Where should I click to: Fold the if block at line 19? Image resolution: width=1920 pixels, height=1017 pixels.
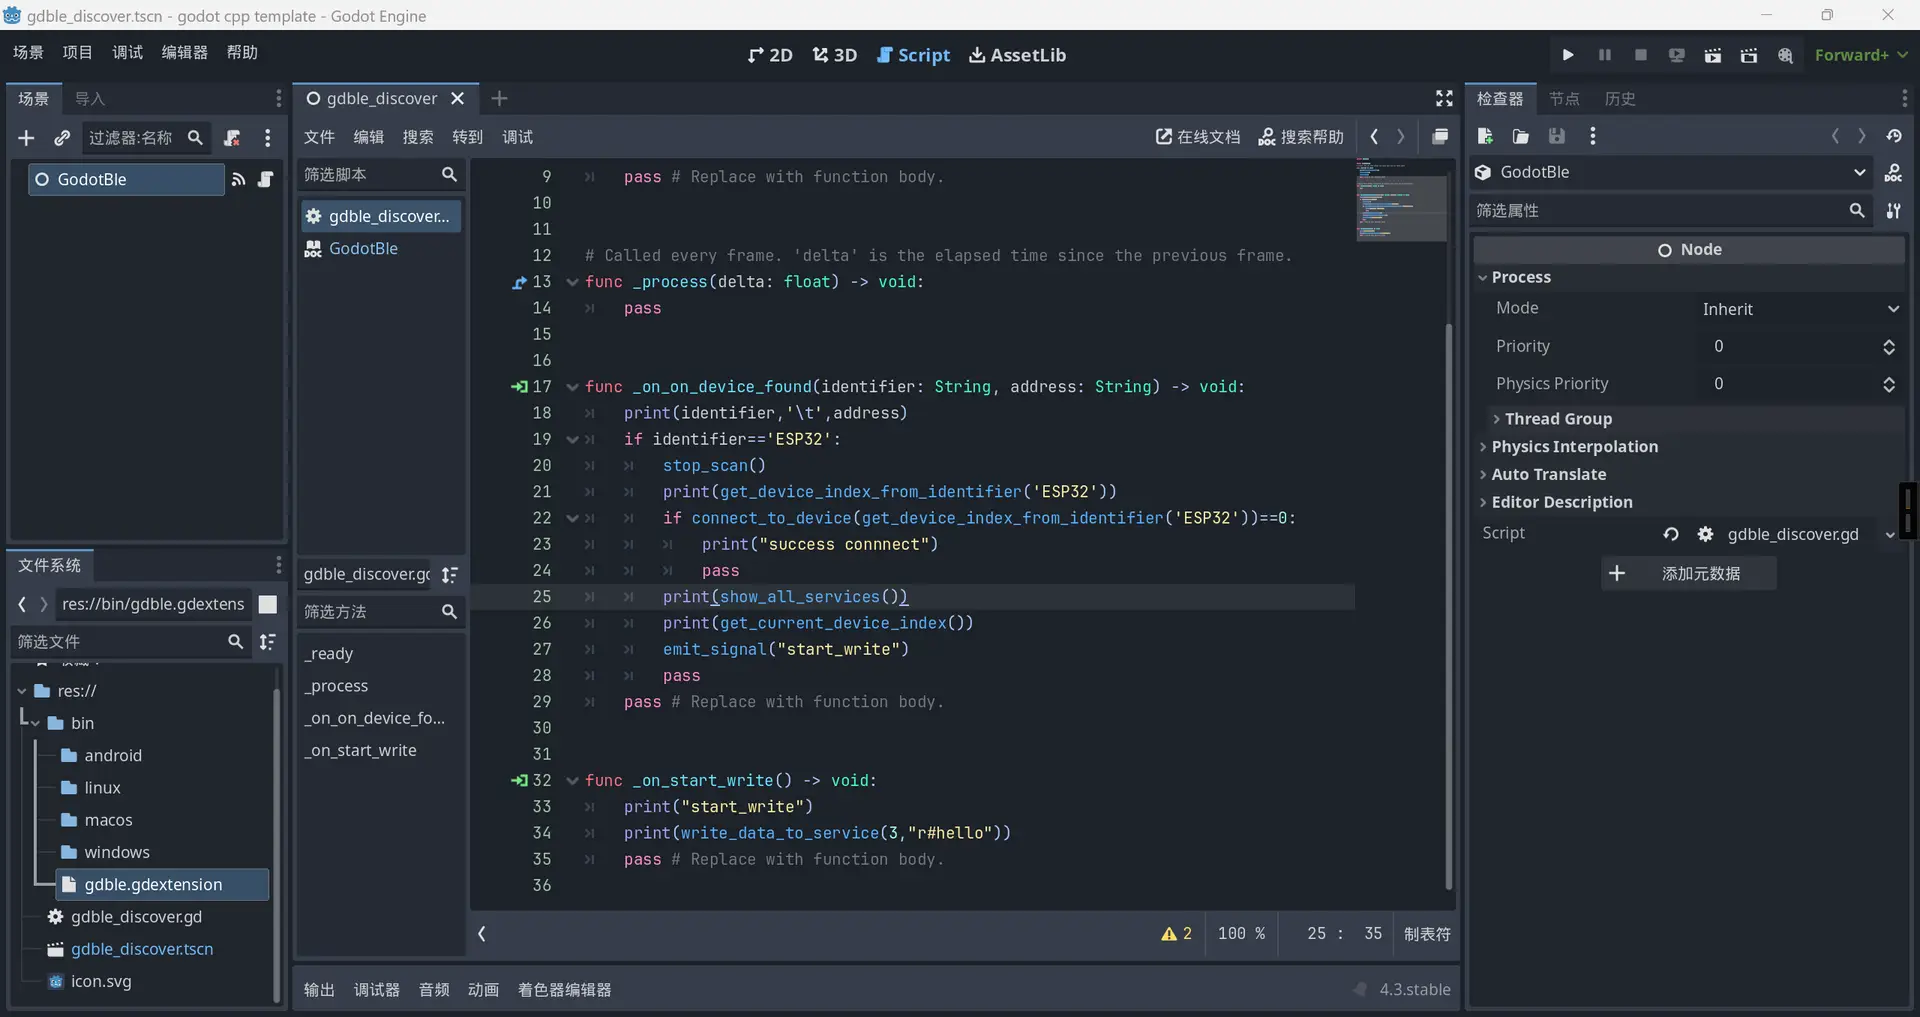[573, 439]
